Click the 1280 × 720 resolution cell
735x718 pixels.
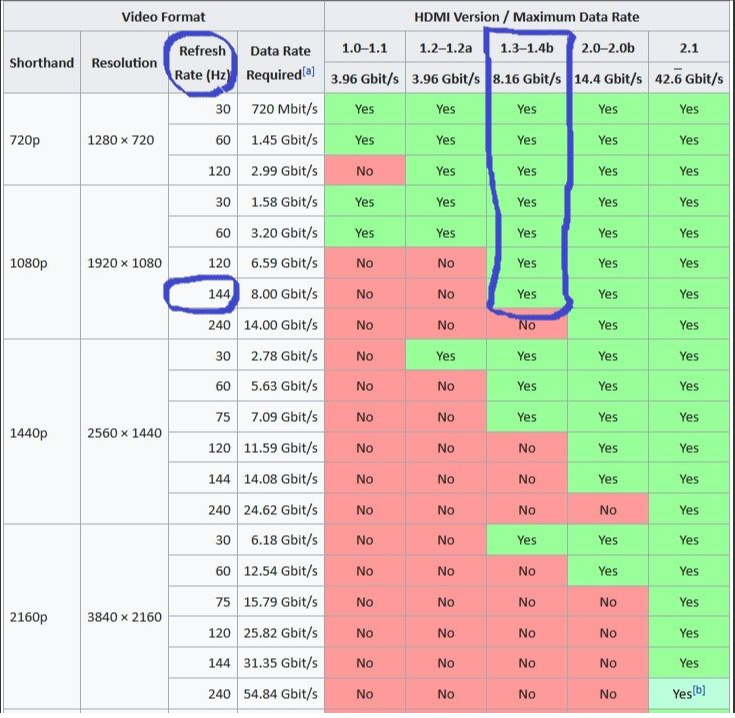(x=124, y=140)
